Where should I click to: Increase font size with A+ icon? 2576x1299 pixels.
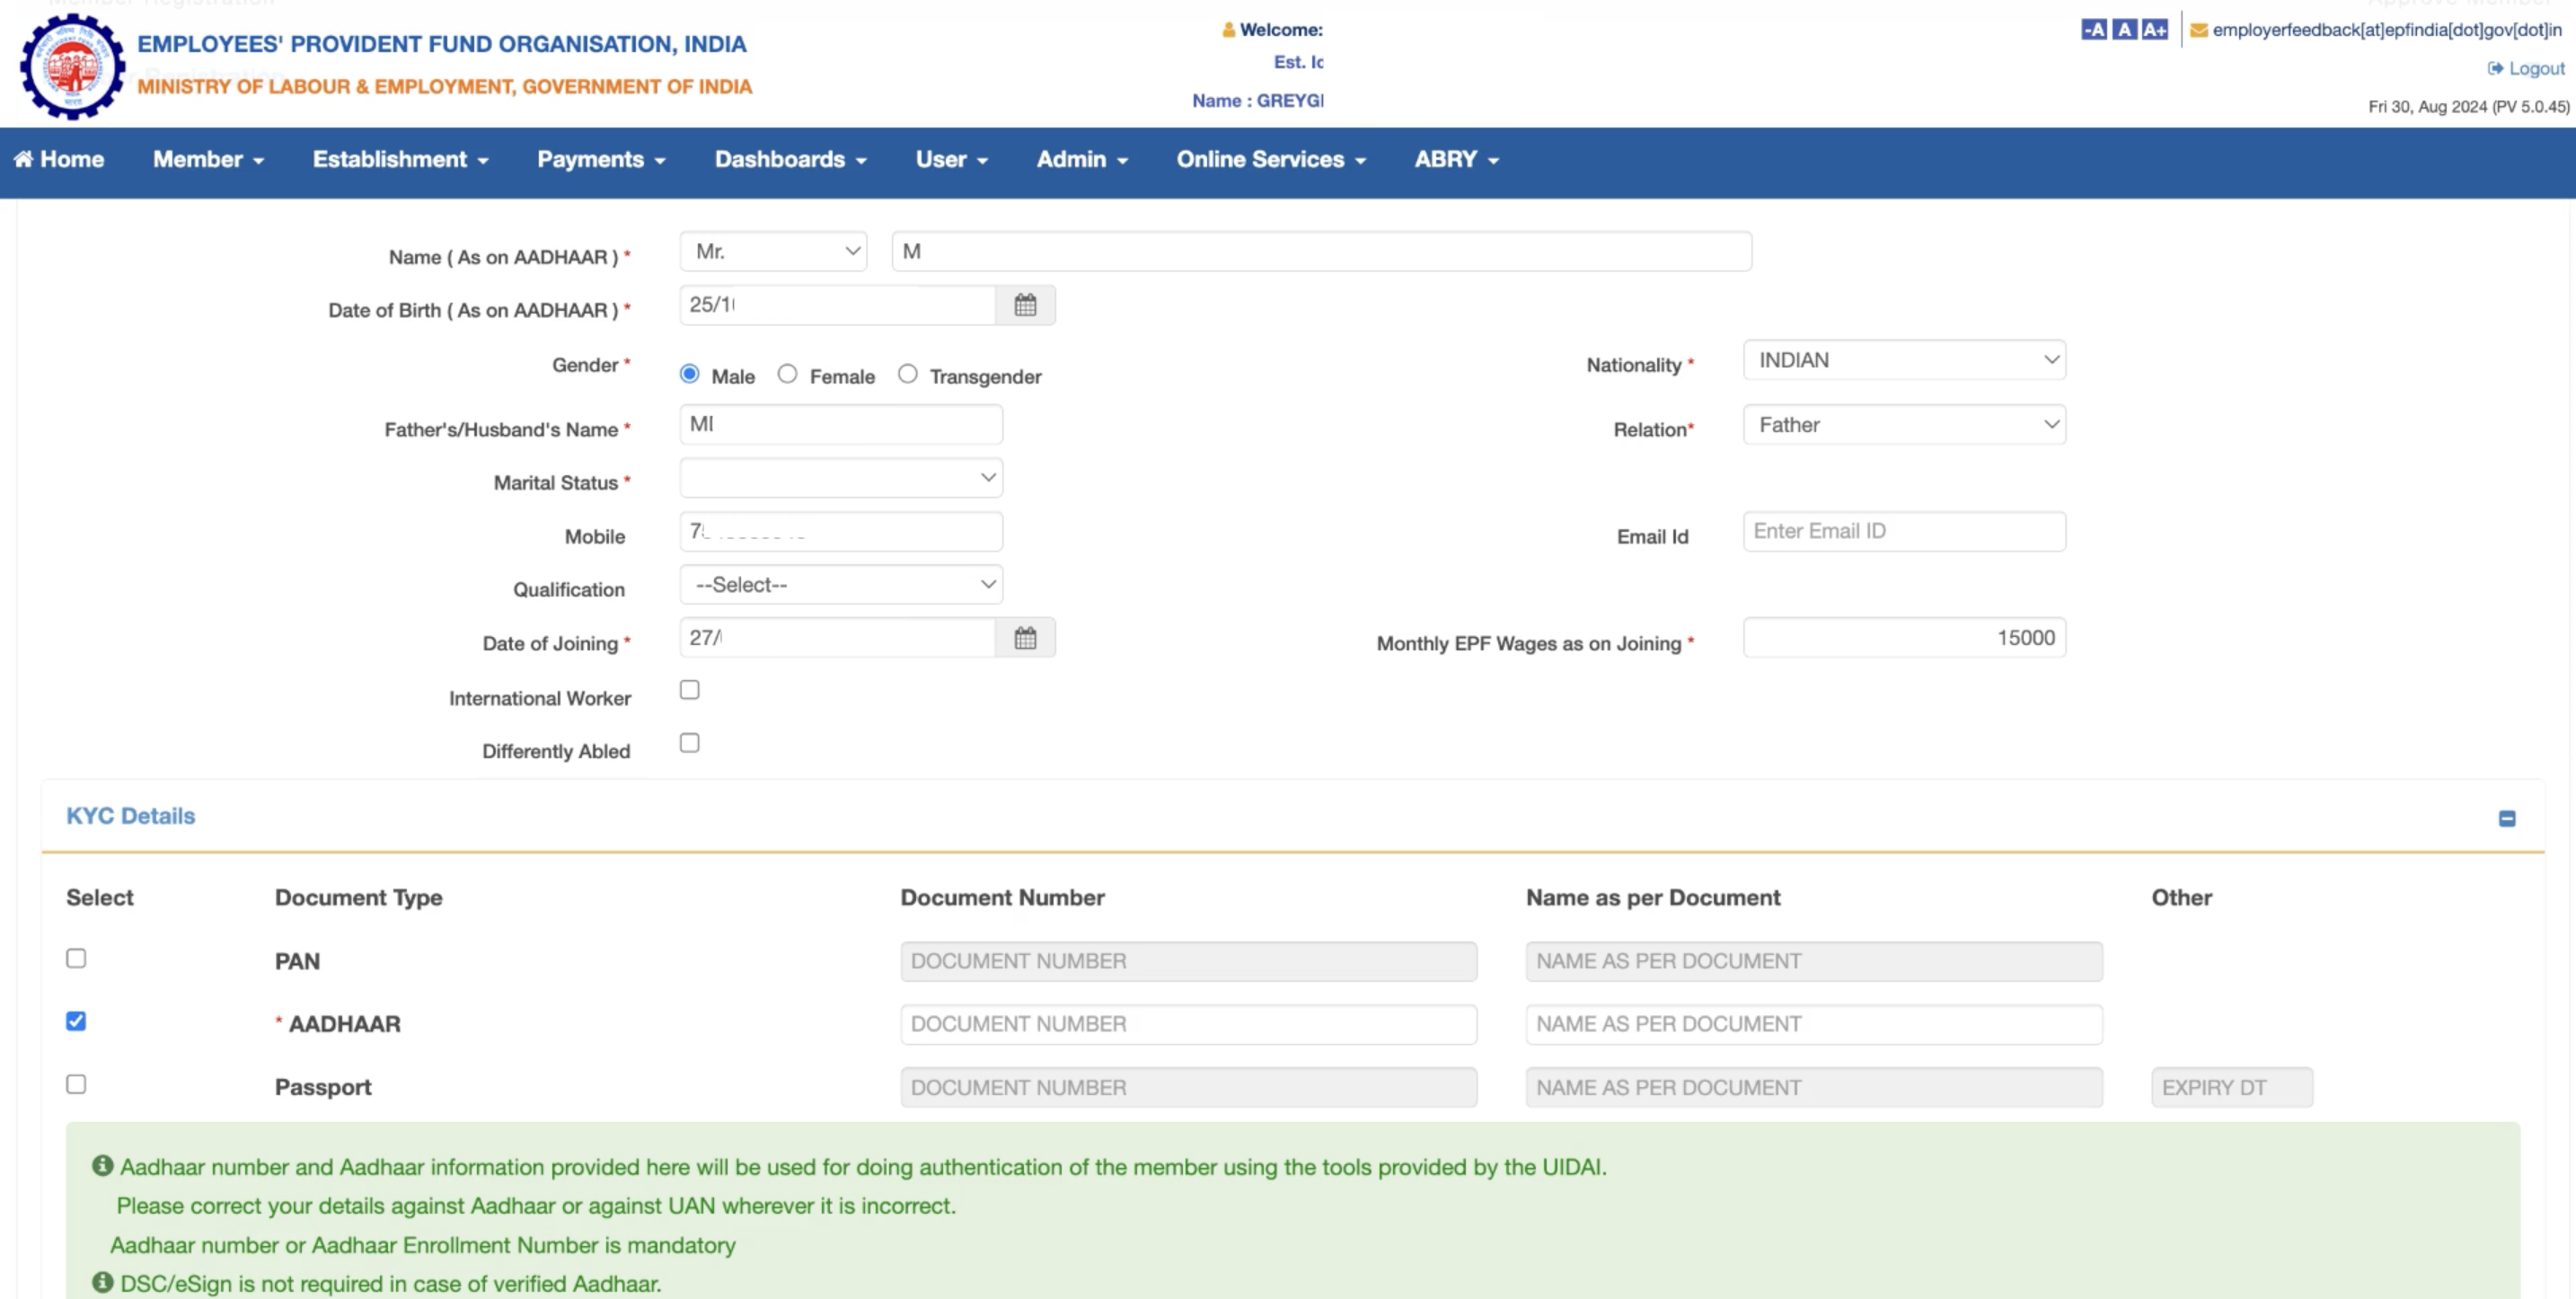2155,29
